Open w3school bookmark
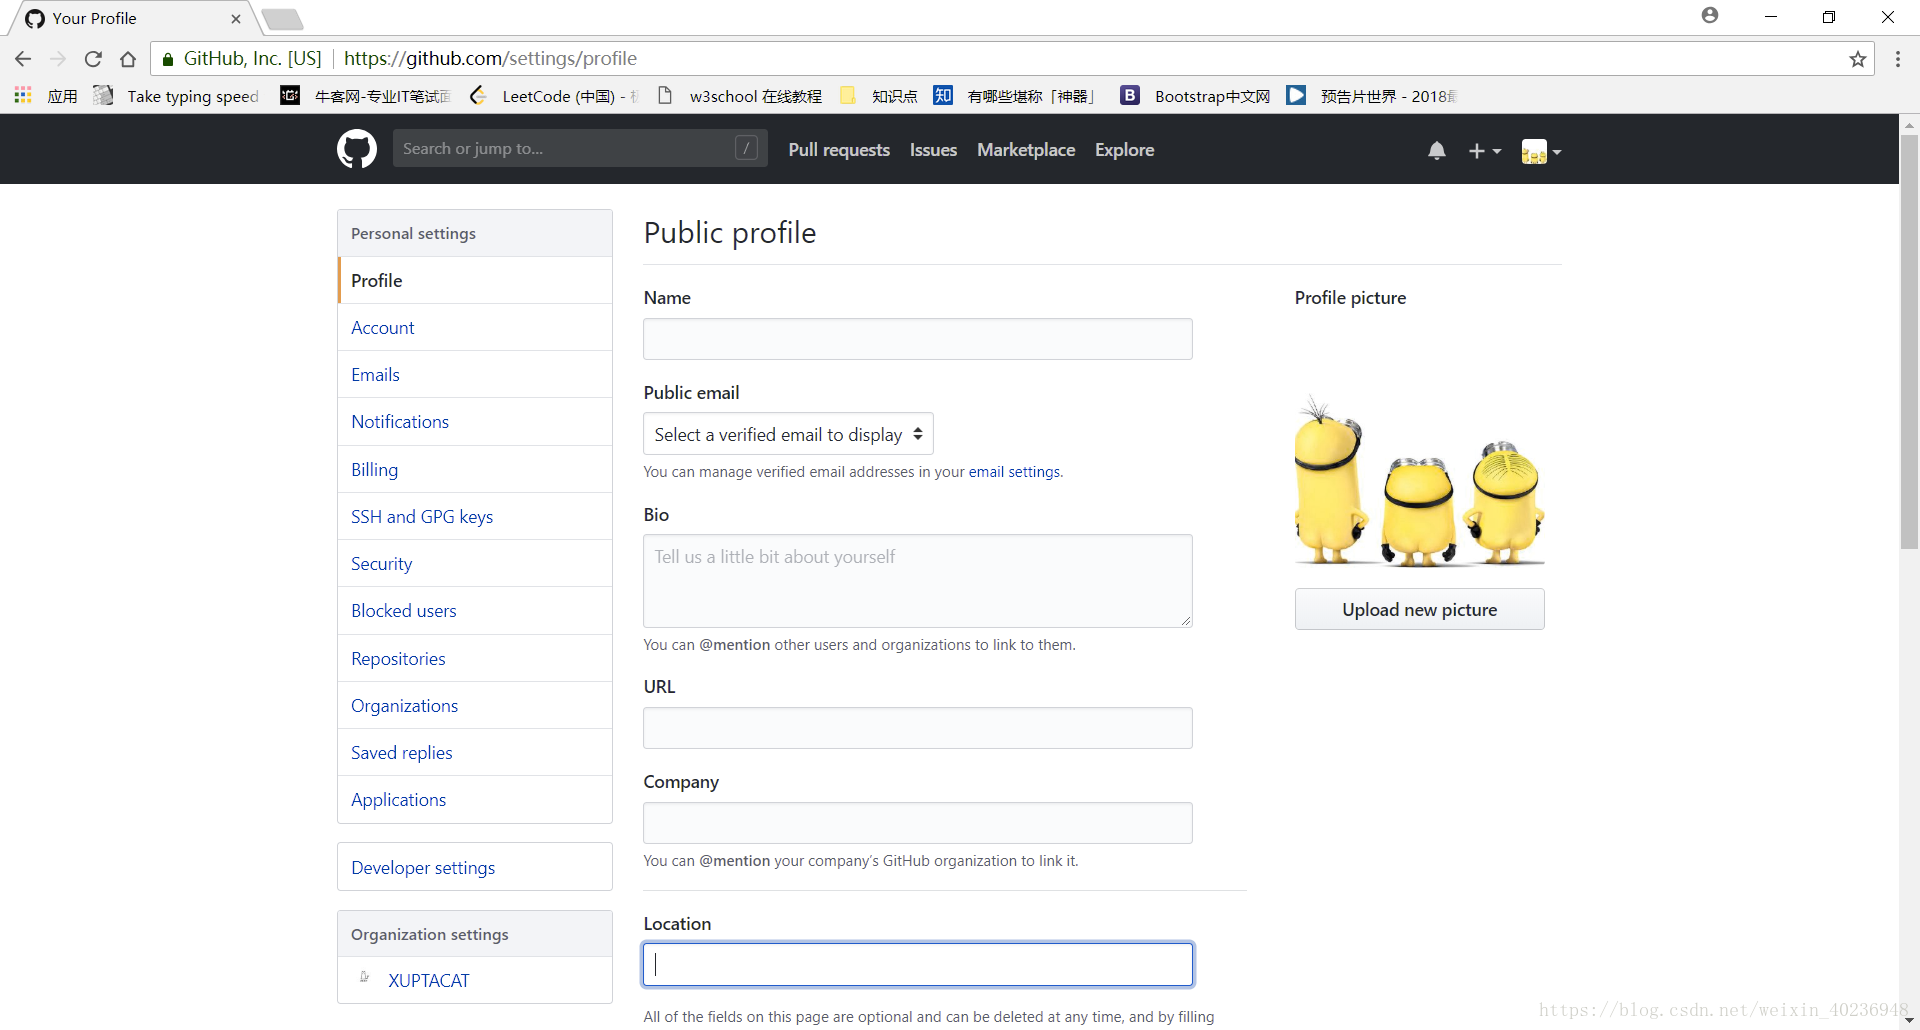The image size is (1920, 1030). (x=740, y=96)
